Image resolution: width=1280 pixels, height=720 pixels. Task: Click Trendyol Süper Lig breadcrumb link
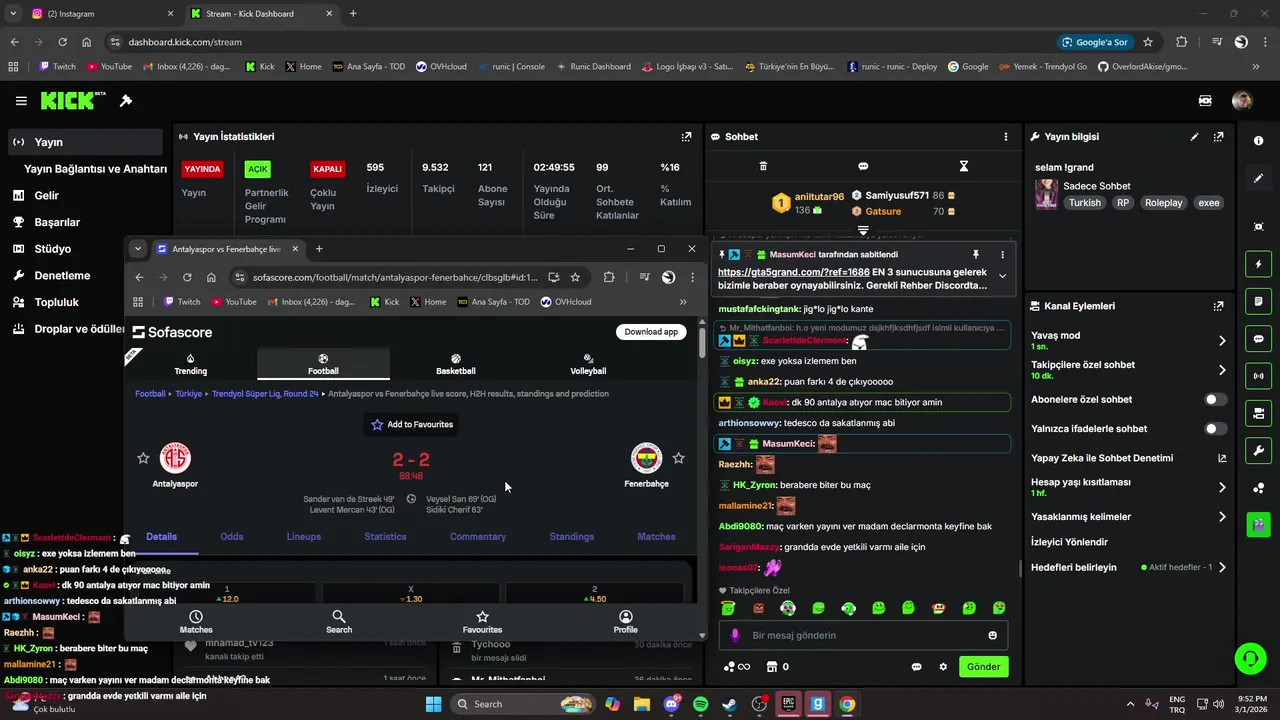265,394
